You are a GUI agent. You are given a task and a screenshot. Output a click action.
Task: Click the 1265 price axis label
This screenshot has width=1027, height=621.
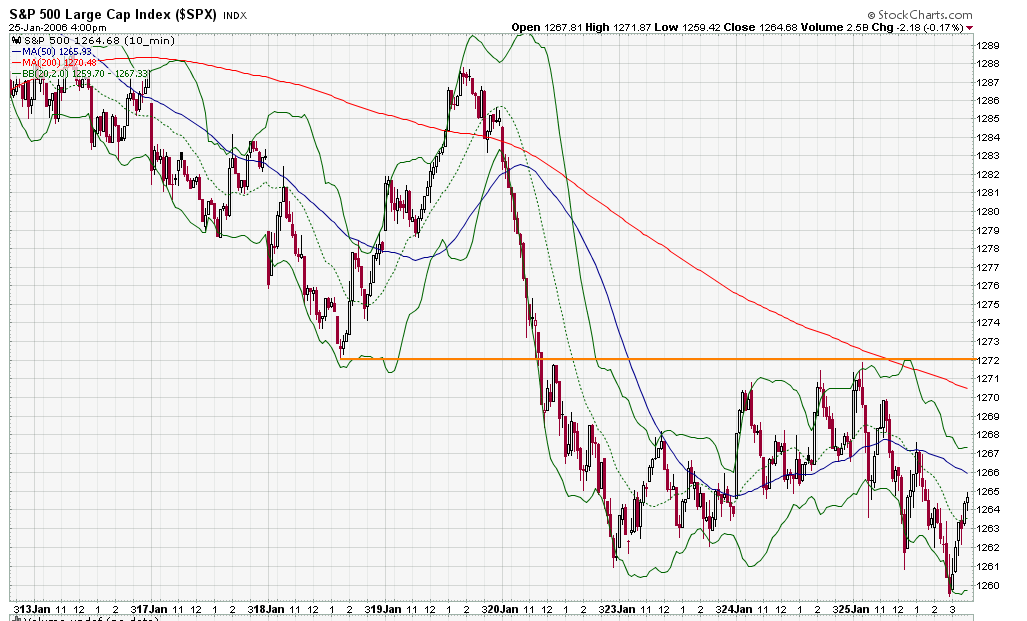tap(988, 491)
